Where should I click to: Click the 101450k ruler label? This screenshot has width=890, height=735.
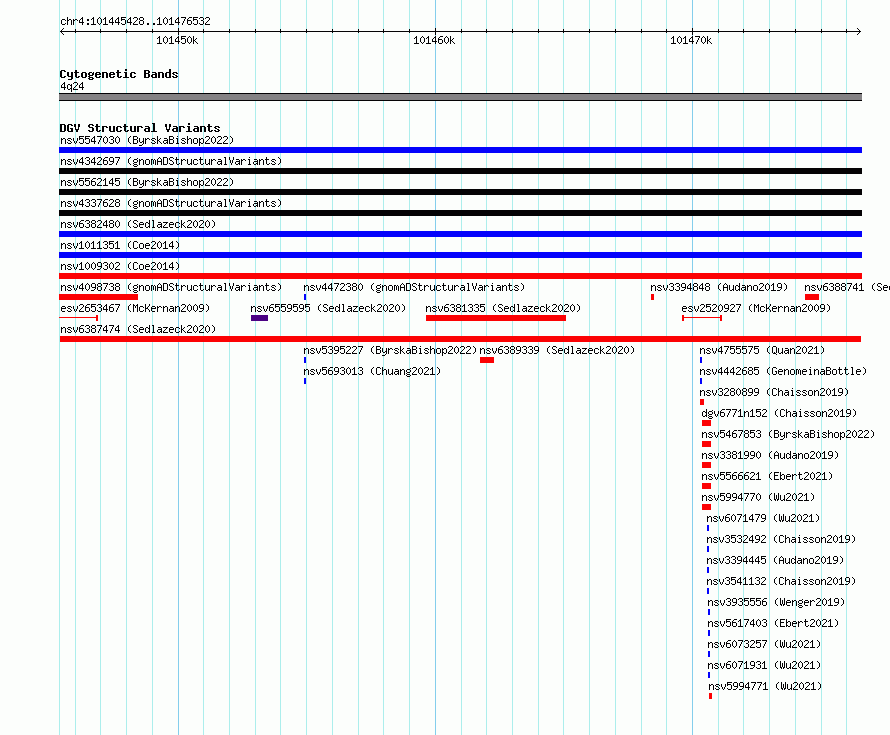(x=177, y=40)
